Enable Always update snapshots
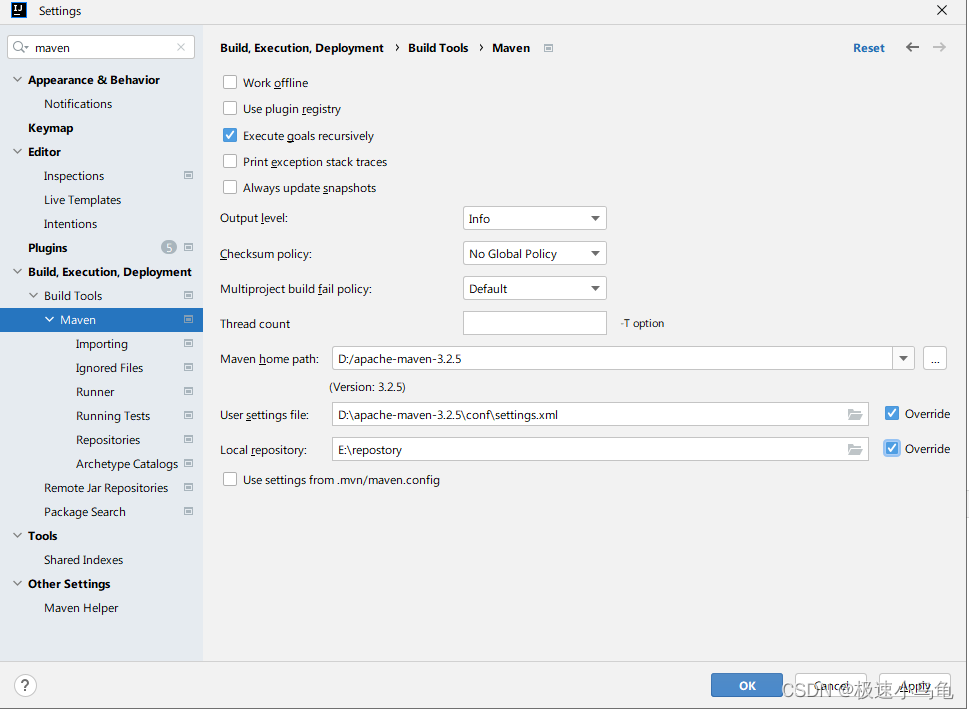 (230, 187)
